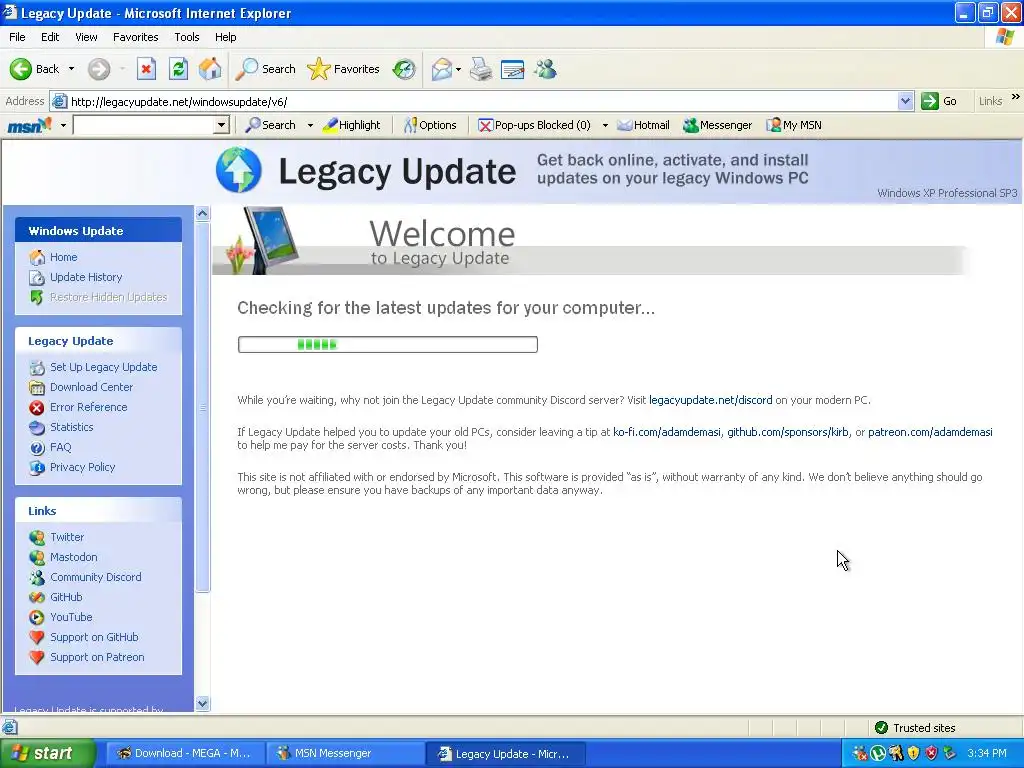Open My MSN from toolbar
1024x768 pixels.
point(794,125)
